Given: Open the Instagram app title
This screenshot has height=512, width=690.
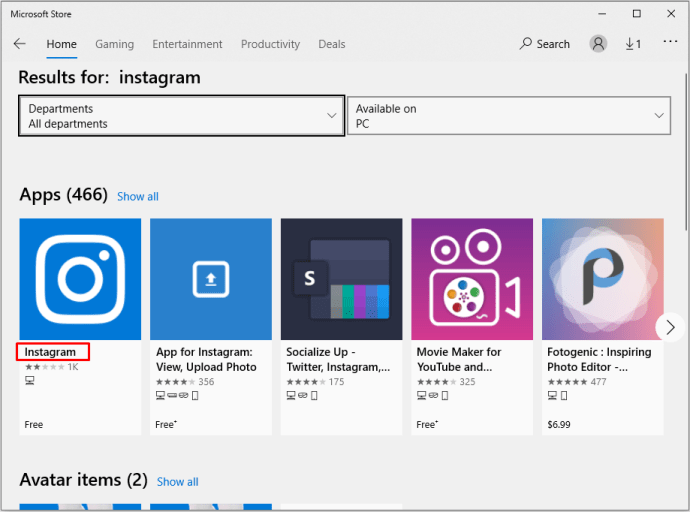Looking at the screenshot, I should coord(50,352).
